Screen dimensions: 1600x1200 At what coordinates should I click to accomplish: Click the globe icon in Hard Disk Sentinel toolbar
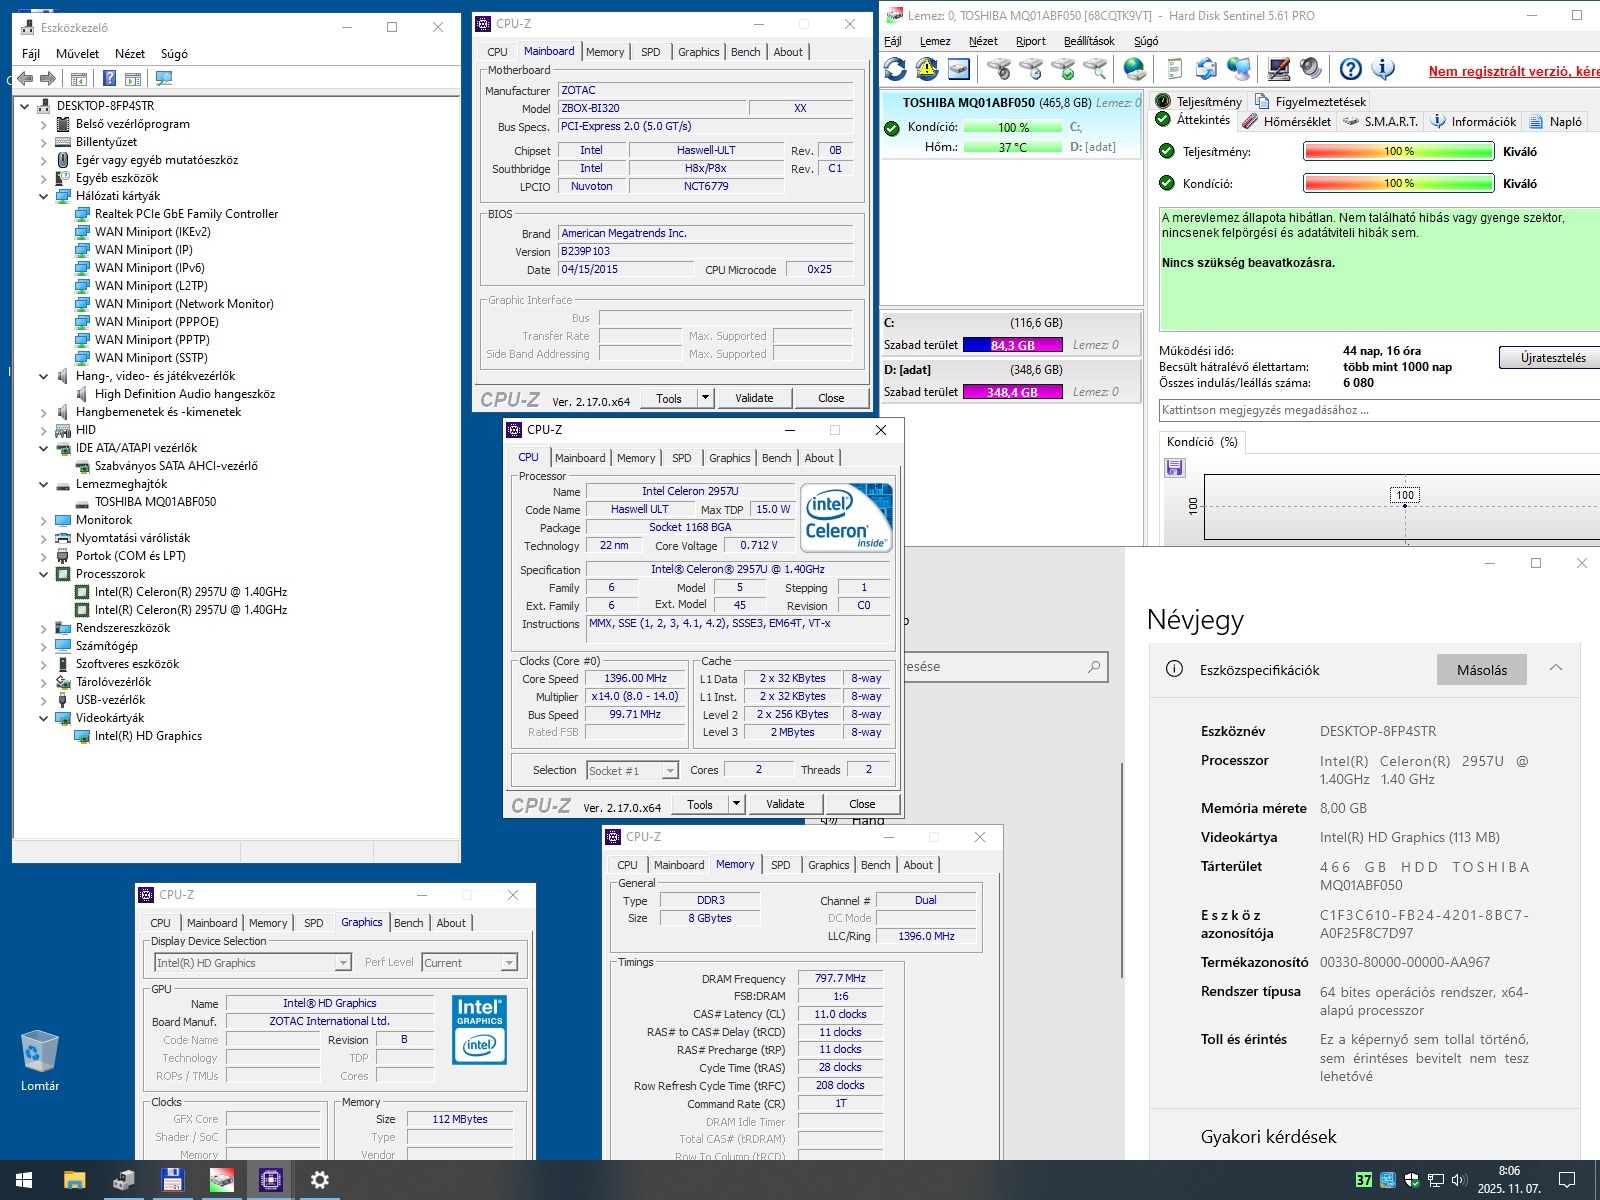point(1134,69)
